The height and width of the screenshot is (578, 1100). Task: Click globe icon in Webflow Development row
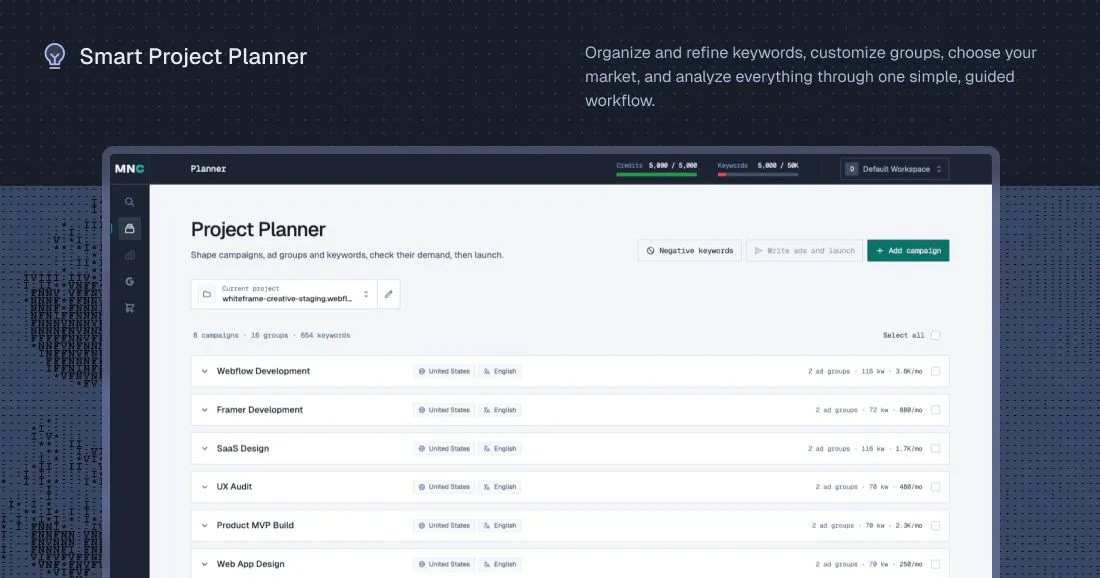[422, 371]
